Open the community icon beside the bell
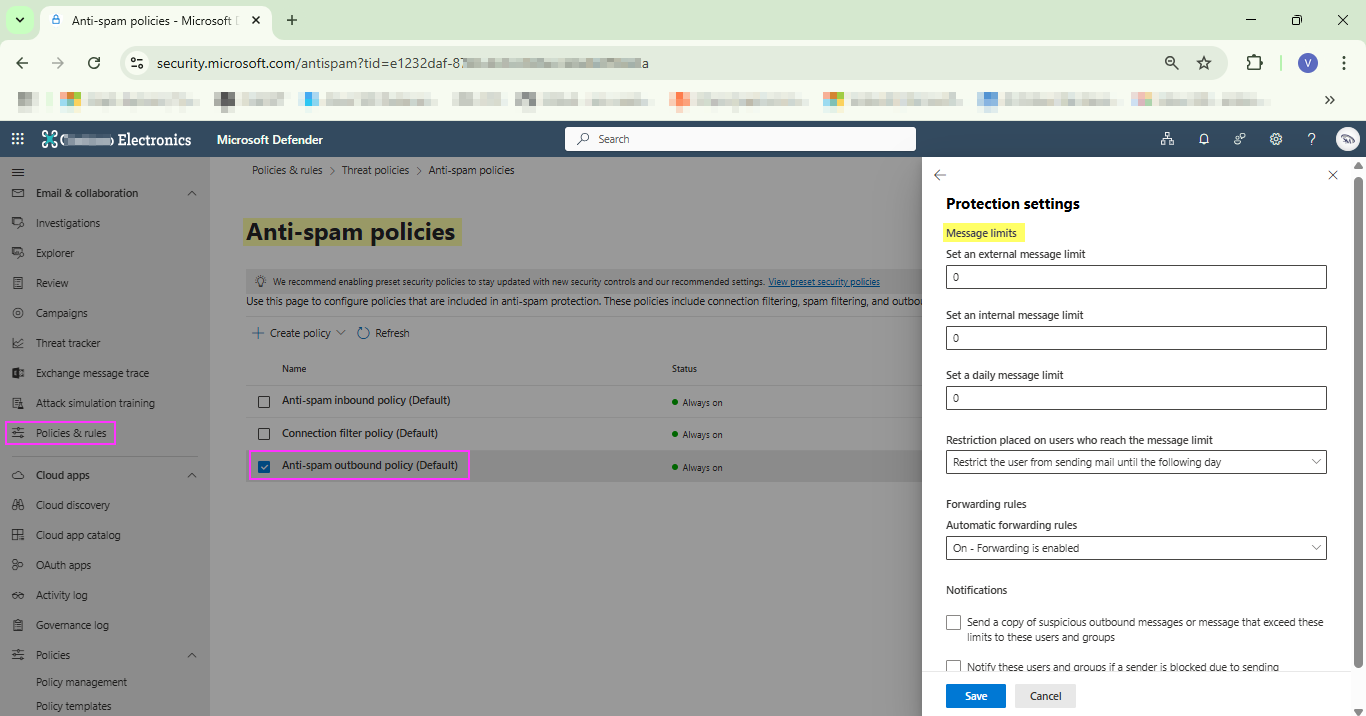 pos(1240,139)
